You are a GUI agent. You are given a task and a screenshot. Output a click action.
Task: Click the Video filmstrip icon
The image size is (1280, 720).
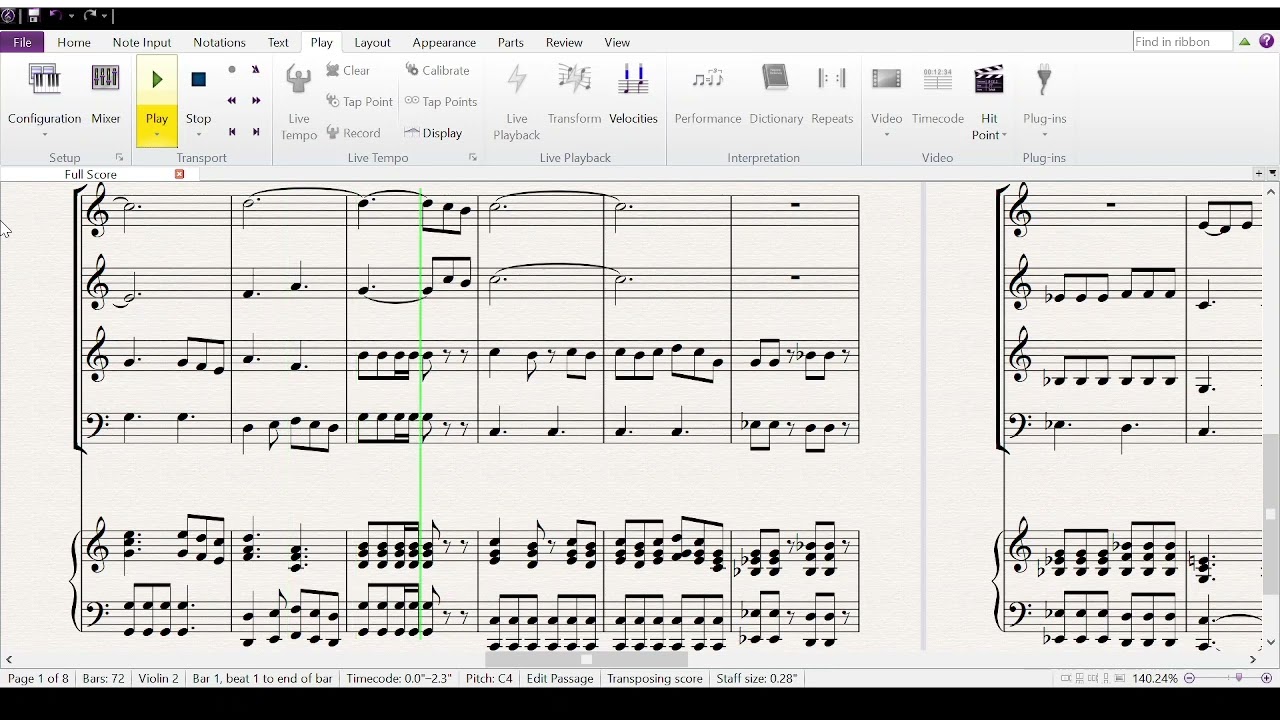(x=886, y=80)
